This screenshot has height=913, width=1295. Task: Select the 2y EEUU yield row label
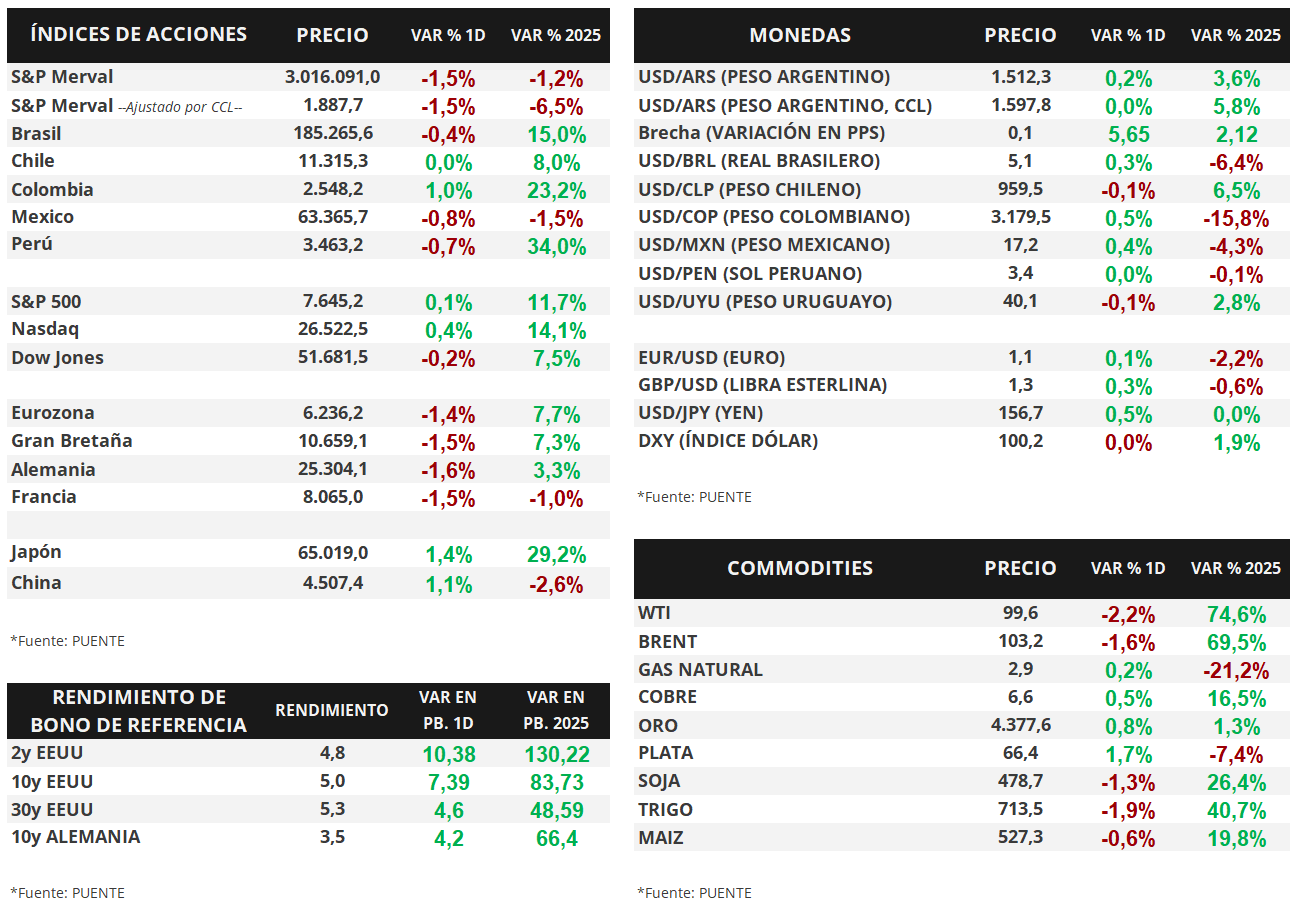[47, 753]
